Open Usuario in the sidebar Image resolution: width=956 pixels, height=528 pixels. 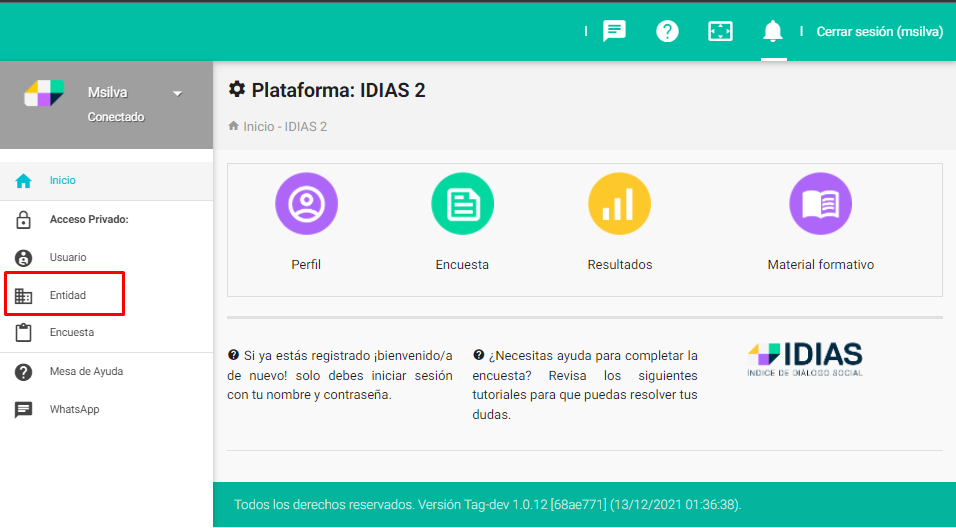tap(106, 257)
